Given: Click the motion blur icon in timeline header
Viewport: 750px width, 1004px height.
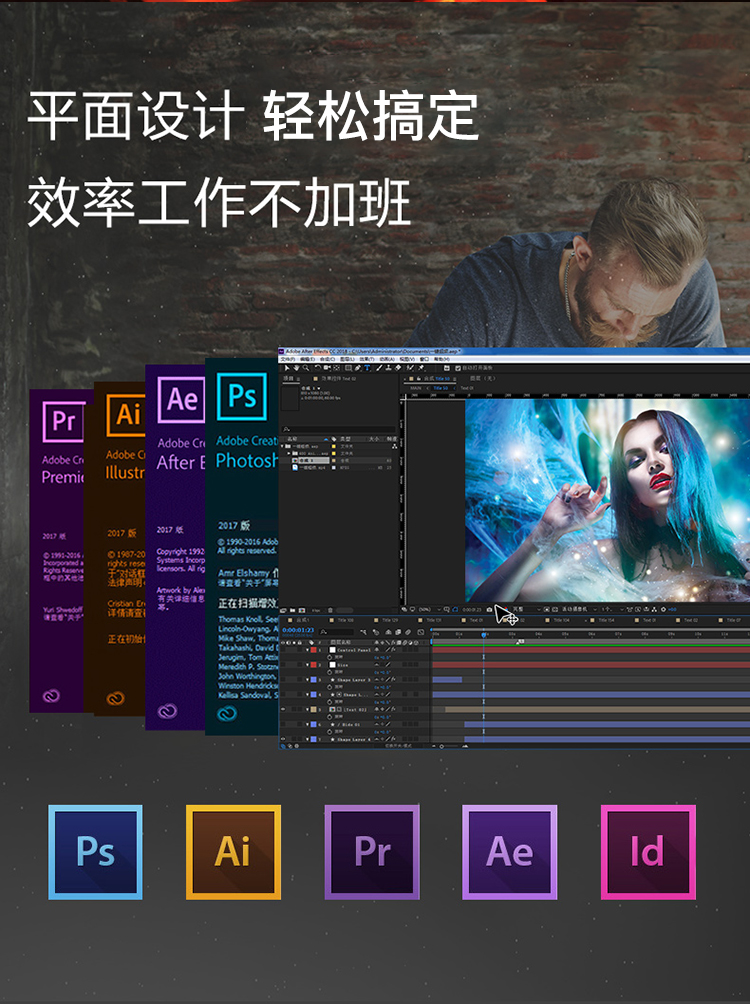Looking at the screenshot, I should coord(408,632).
